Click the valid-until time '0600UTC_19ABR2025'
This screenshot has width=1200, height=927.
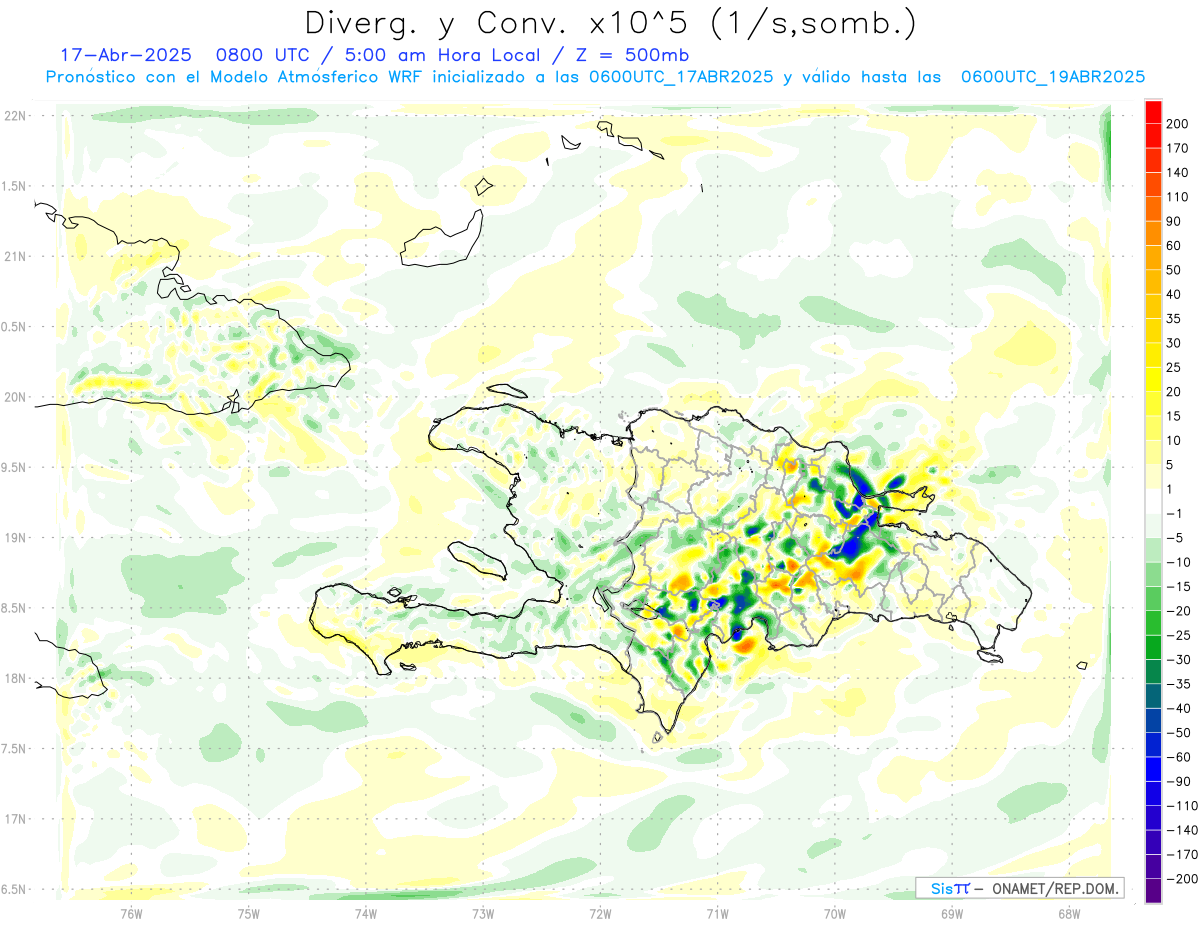1052,77
